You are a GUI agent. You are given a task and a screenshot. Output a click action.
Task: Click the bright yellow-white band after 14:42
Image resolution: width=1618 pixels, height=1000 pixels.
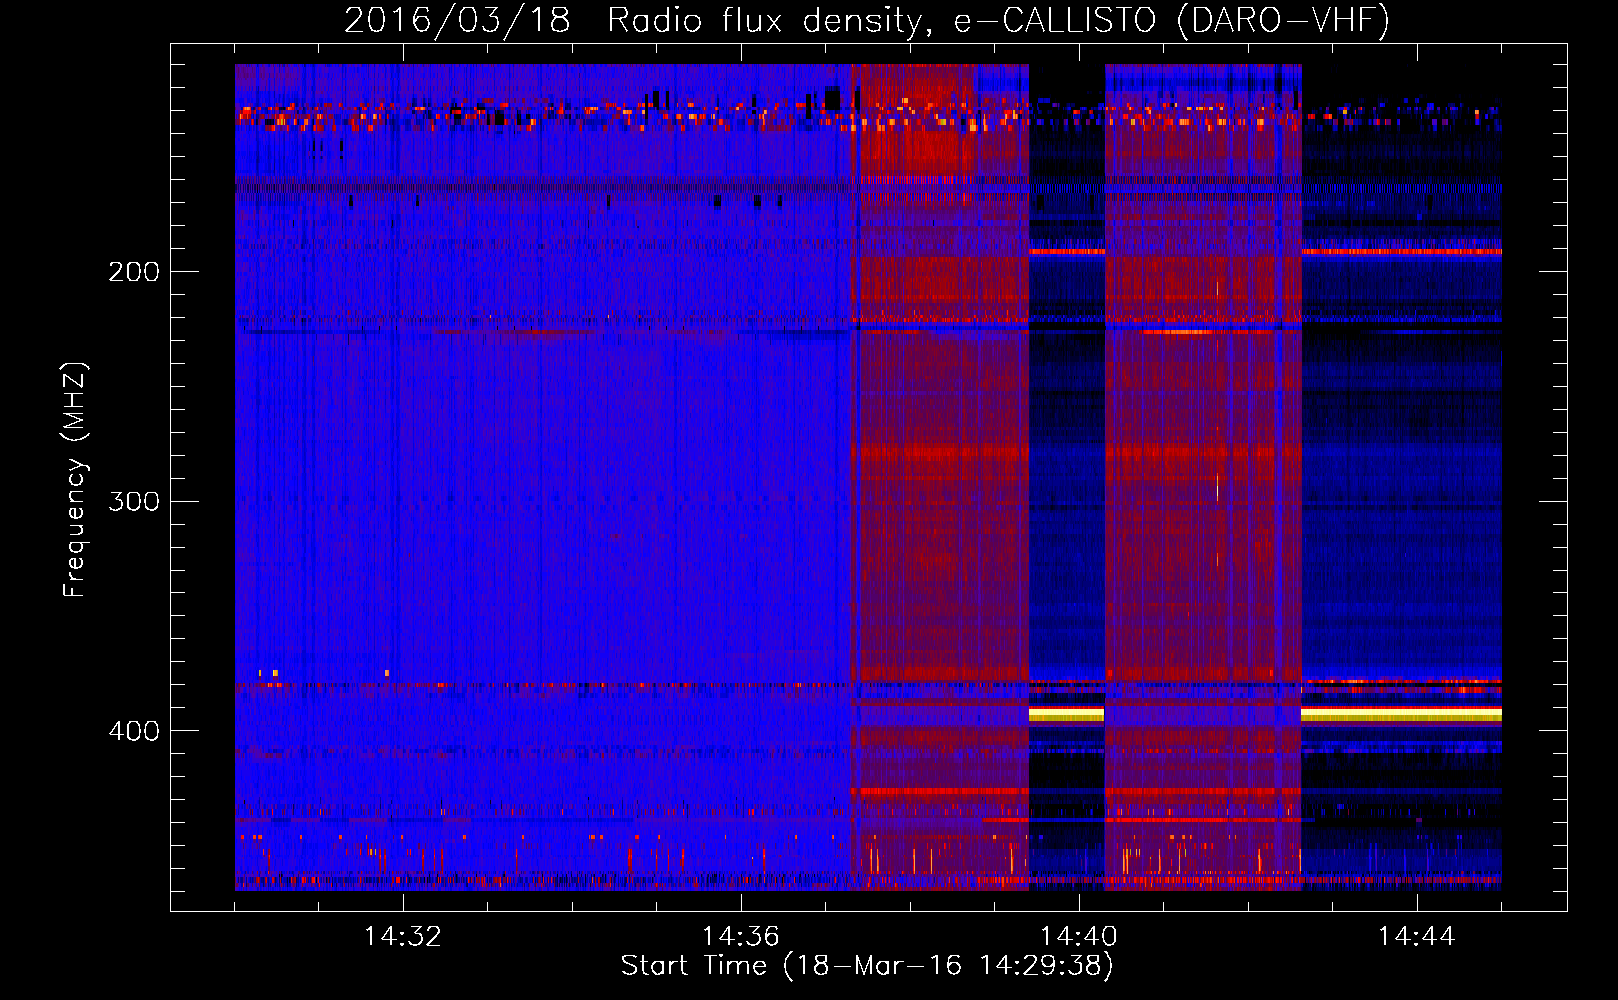click(x=1401, y=714)
